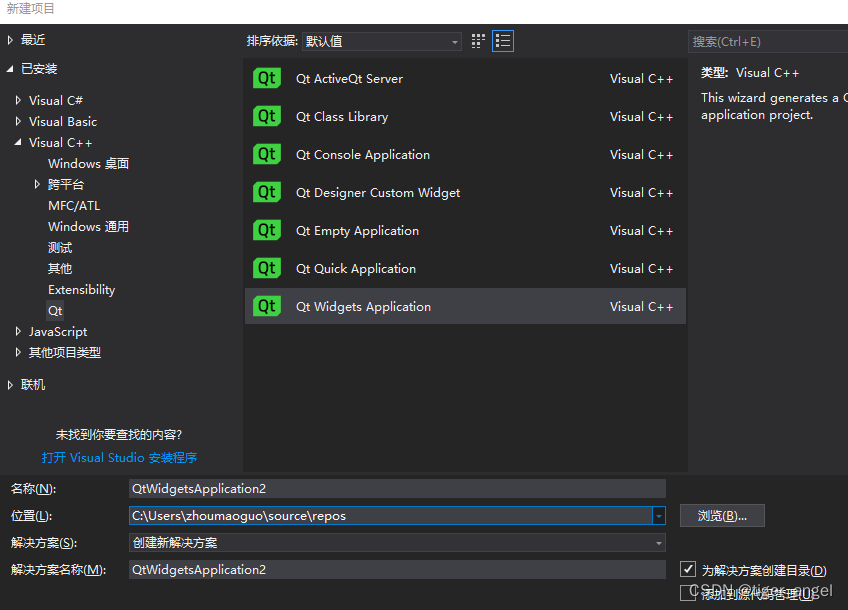Screen dimensions: 848x610
Task: Select 其他 category under Visual C++
Action: [60, 269]
